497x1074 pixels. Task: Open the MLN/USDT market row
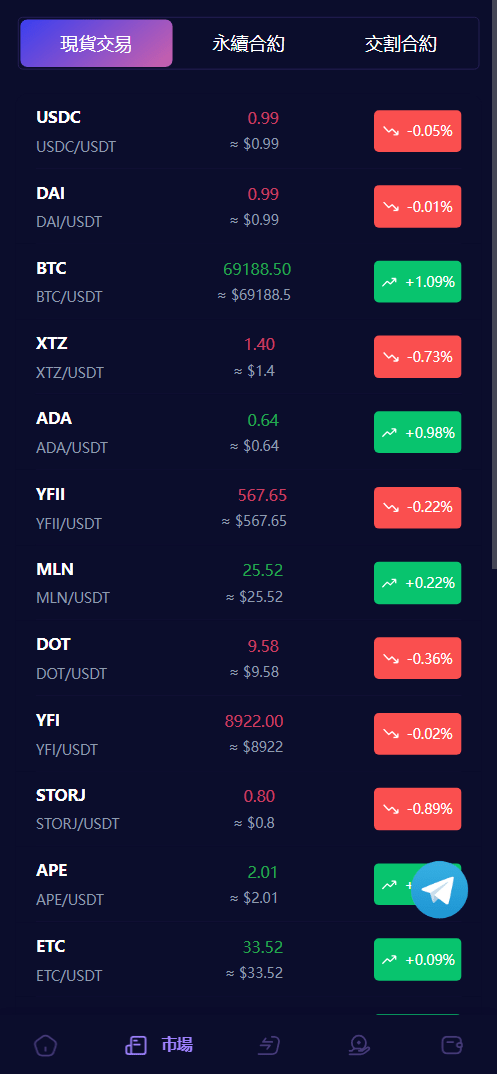pos(248,583)
